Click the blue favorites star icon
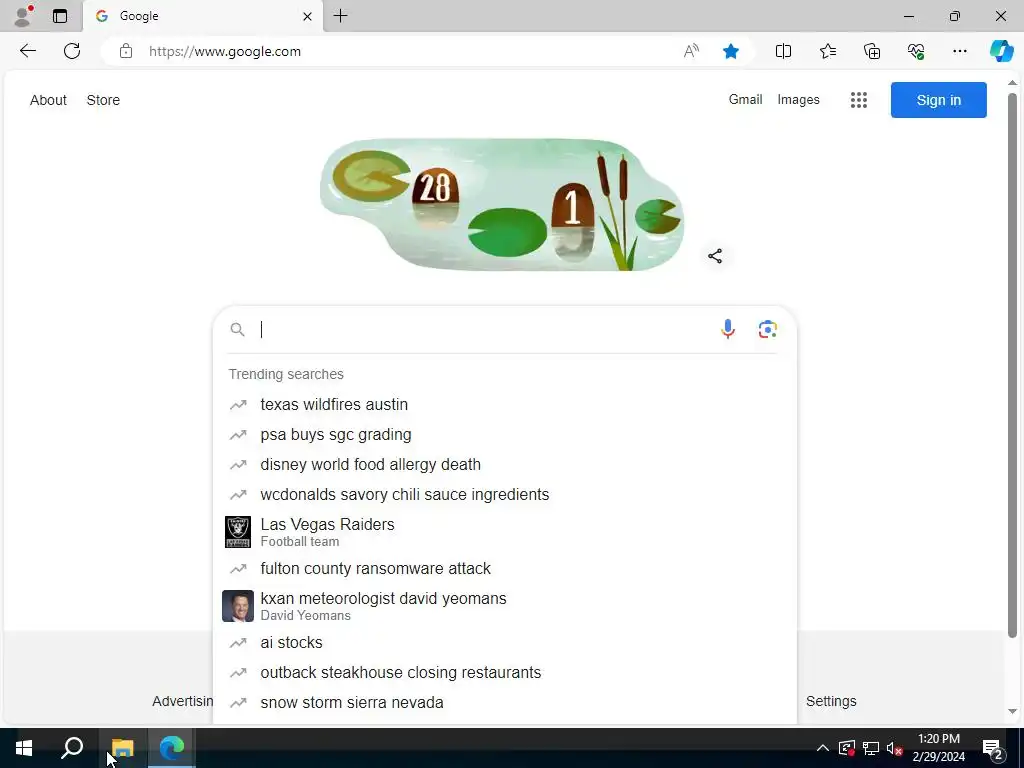 [731, 51]
